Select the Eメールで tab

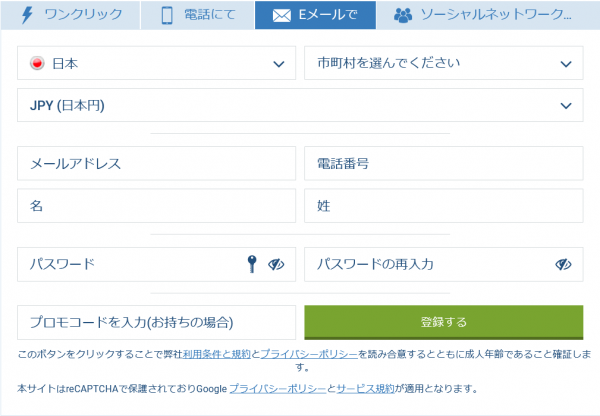[315, 15]
